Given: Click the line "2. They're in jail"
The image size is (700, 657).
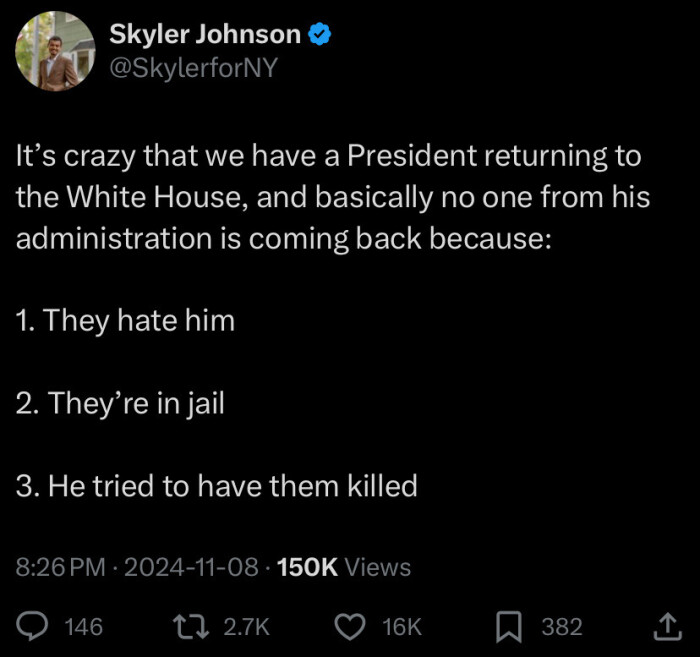Looking at the screenshot, I should [x=120, y=404].
